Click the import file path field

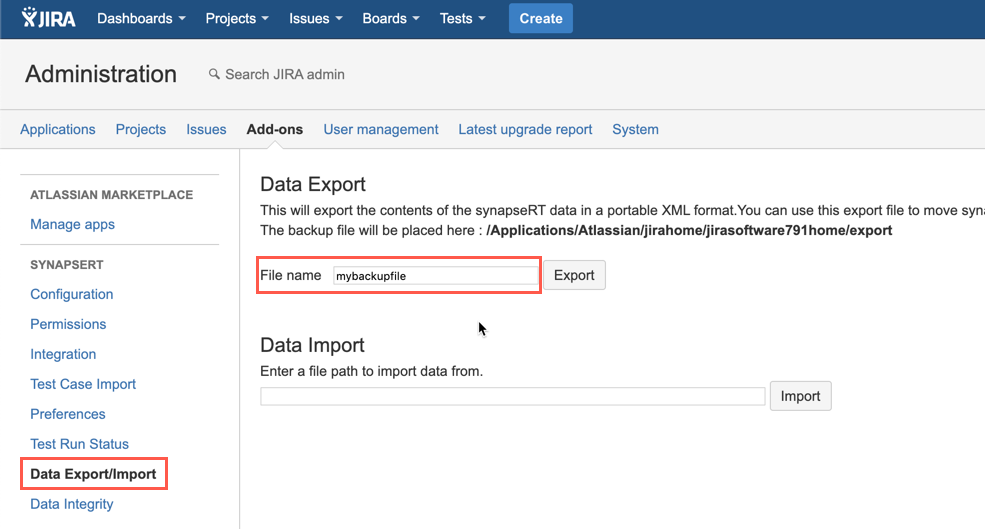tap(512, 397)
